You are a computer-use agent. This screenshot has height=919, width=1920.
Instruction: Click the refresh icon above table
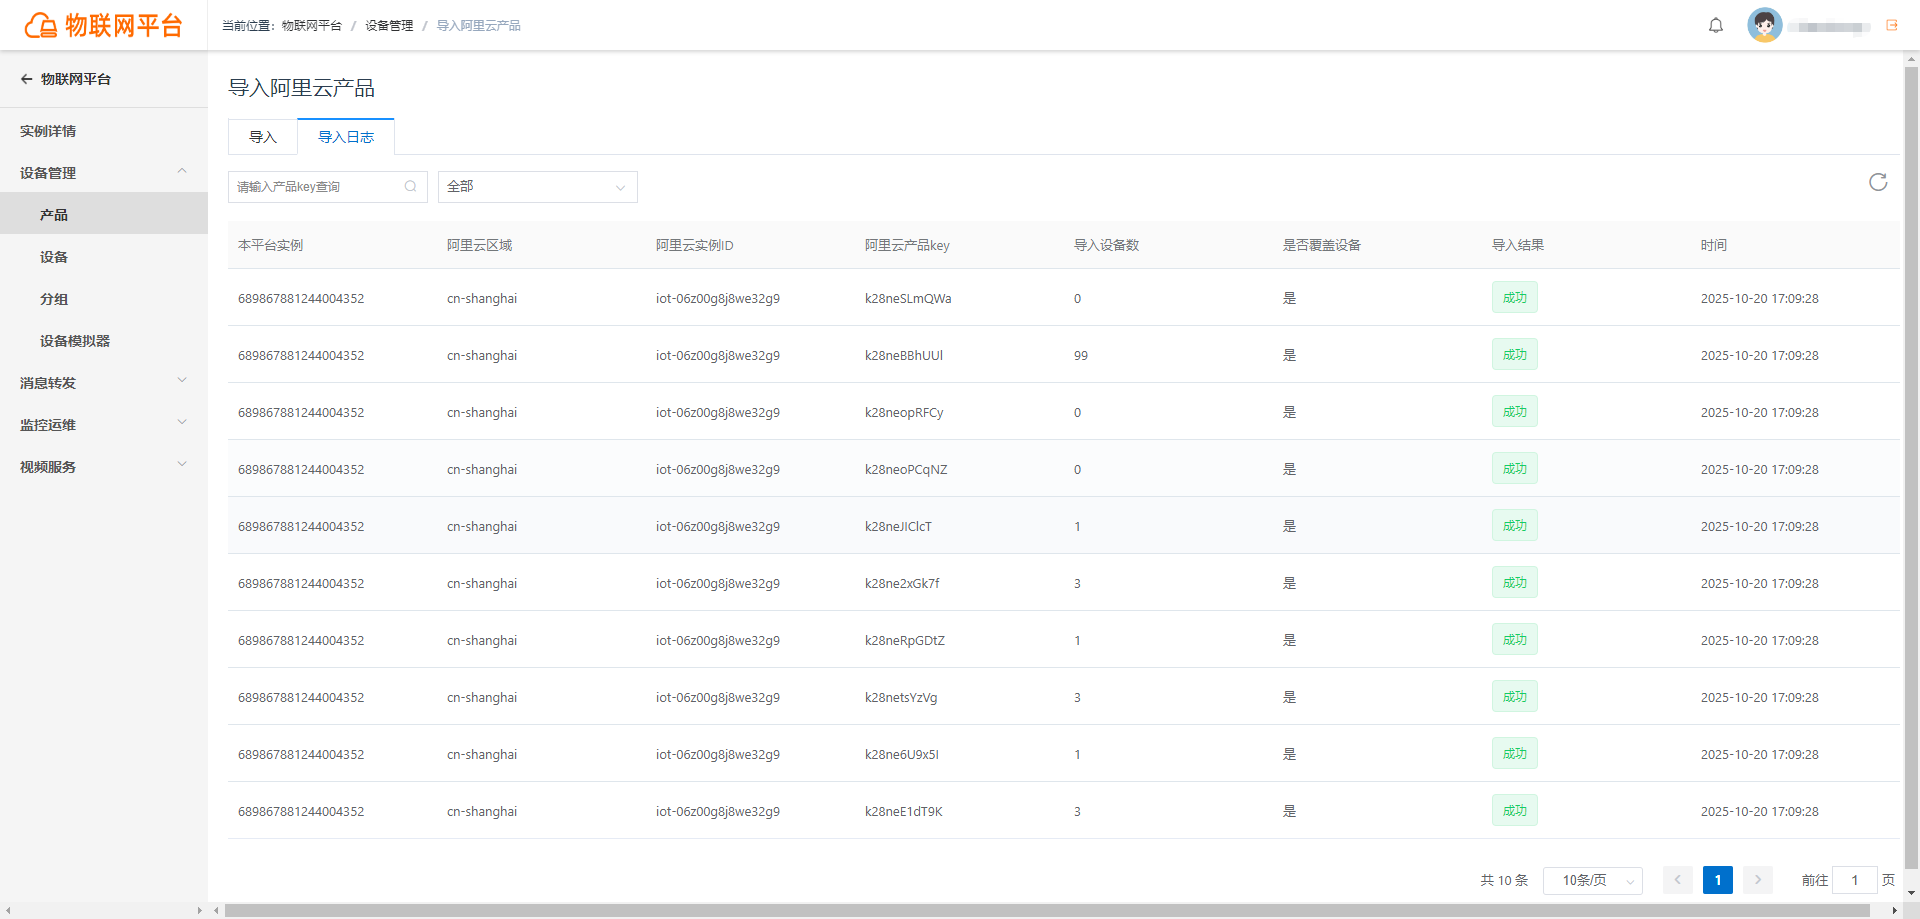(x=1878, y=182)
